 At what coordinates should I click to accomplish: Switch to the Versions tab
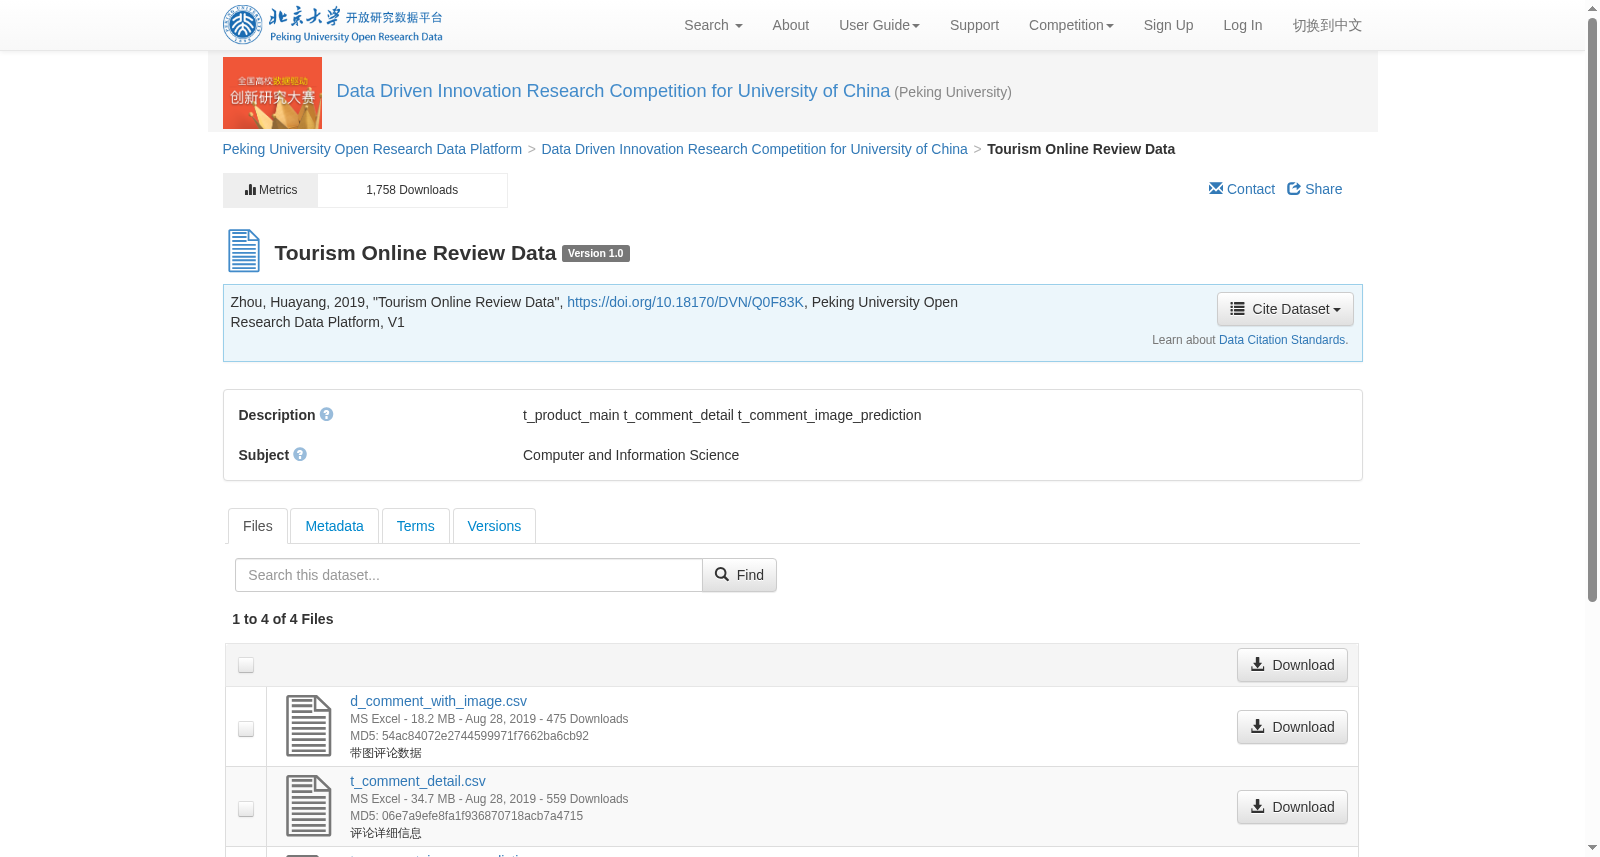[494, 526]
